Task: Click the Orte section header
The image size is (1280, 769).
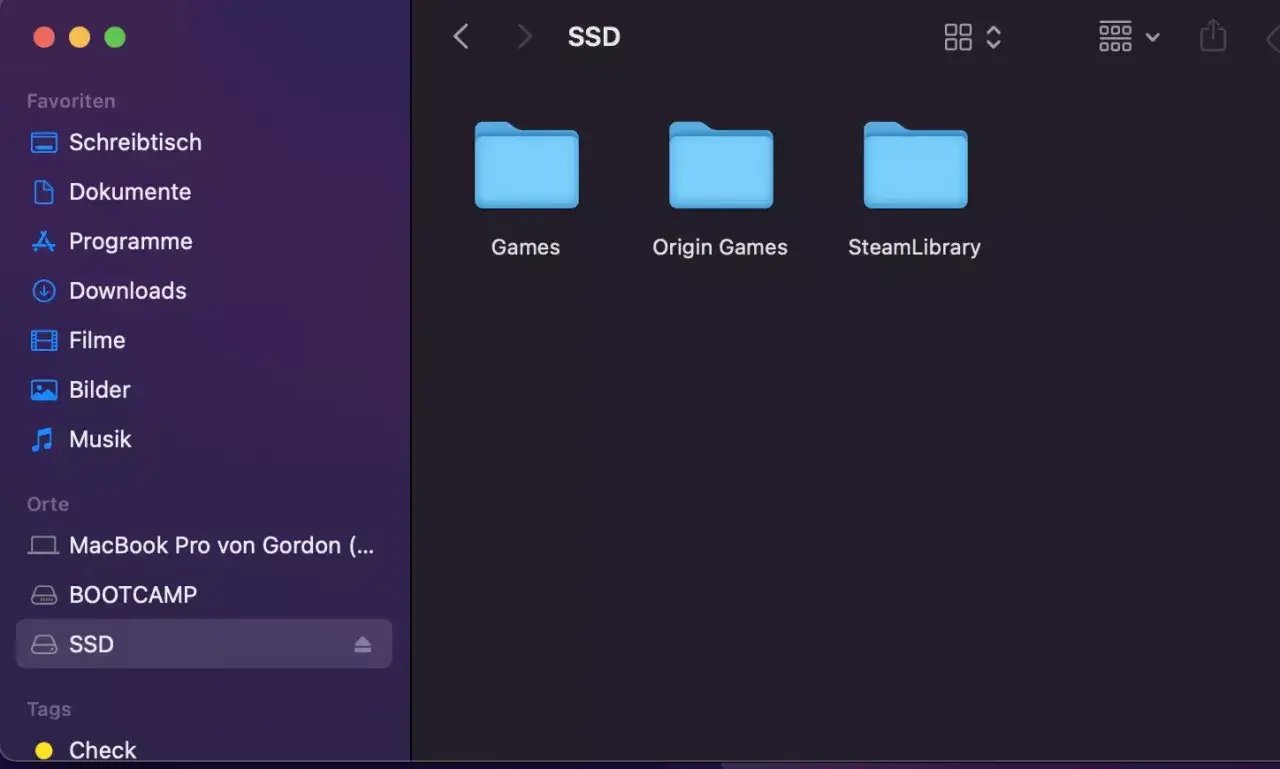Action: pyautogui.click(x=48, y=504)
